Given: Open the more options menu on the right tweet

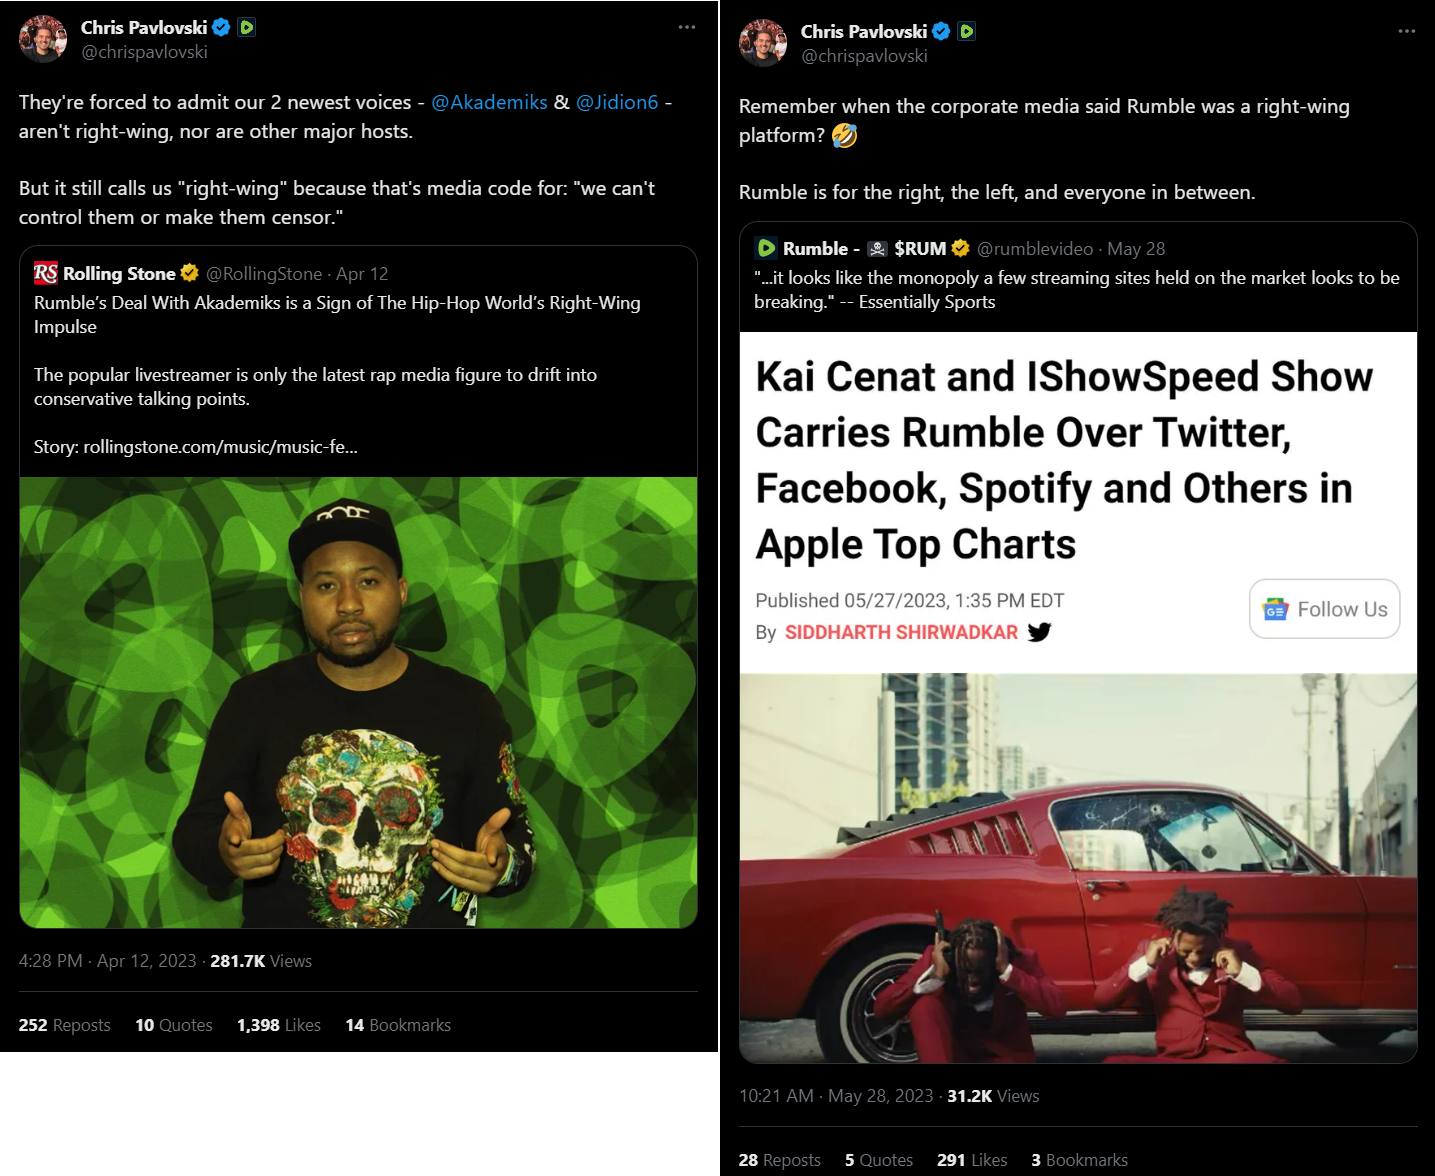Looking at the screenshot, I should [x=1407, y=31].
